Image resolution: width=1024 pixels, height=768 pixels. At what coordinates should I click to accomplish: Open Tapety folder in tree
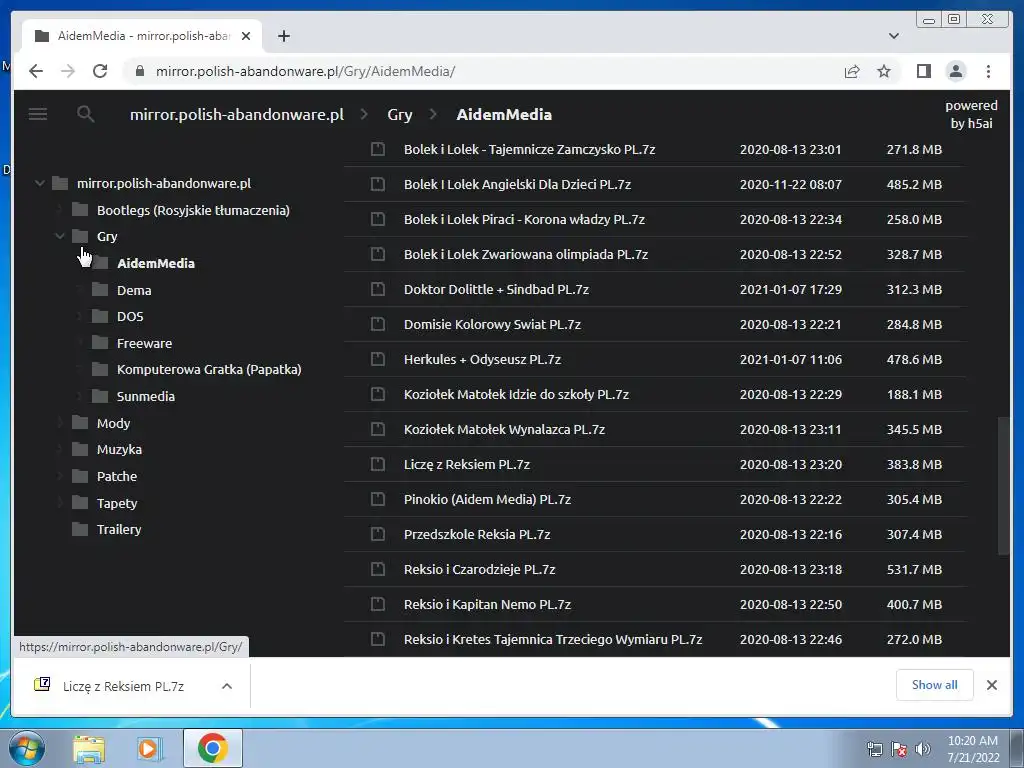point(117,503)
